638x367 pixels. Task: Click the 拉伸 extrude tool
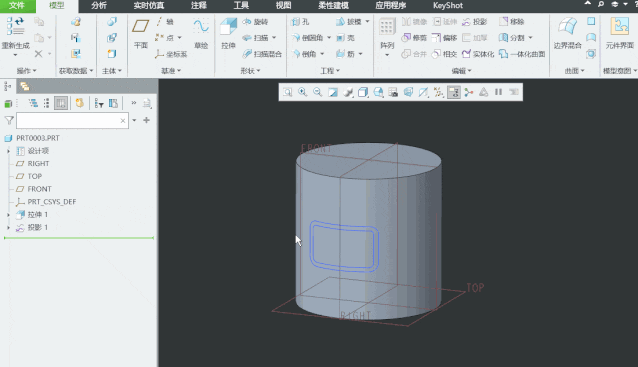(228, 33)
